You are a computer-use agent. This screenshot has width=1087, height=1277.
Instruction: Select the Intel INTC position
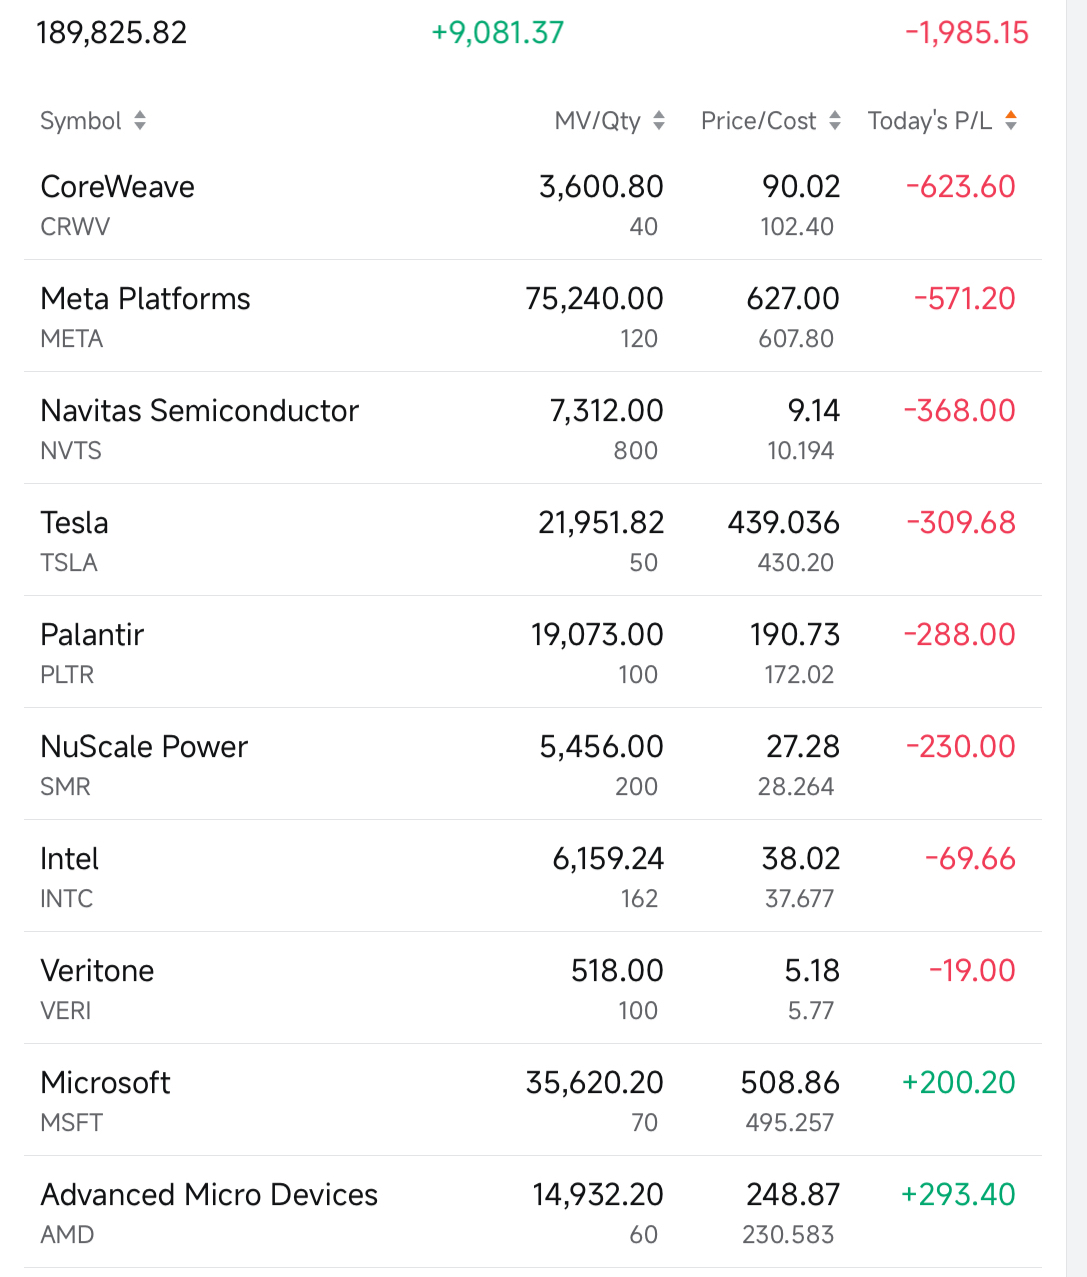(x=69, y=859)
